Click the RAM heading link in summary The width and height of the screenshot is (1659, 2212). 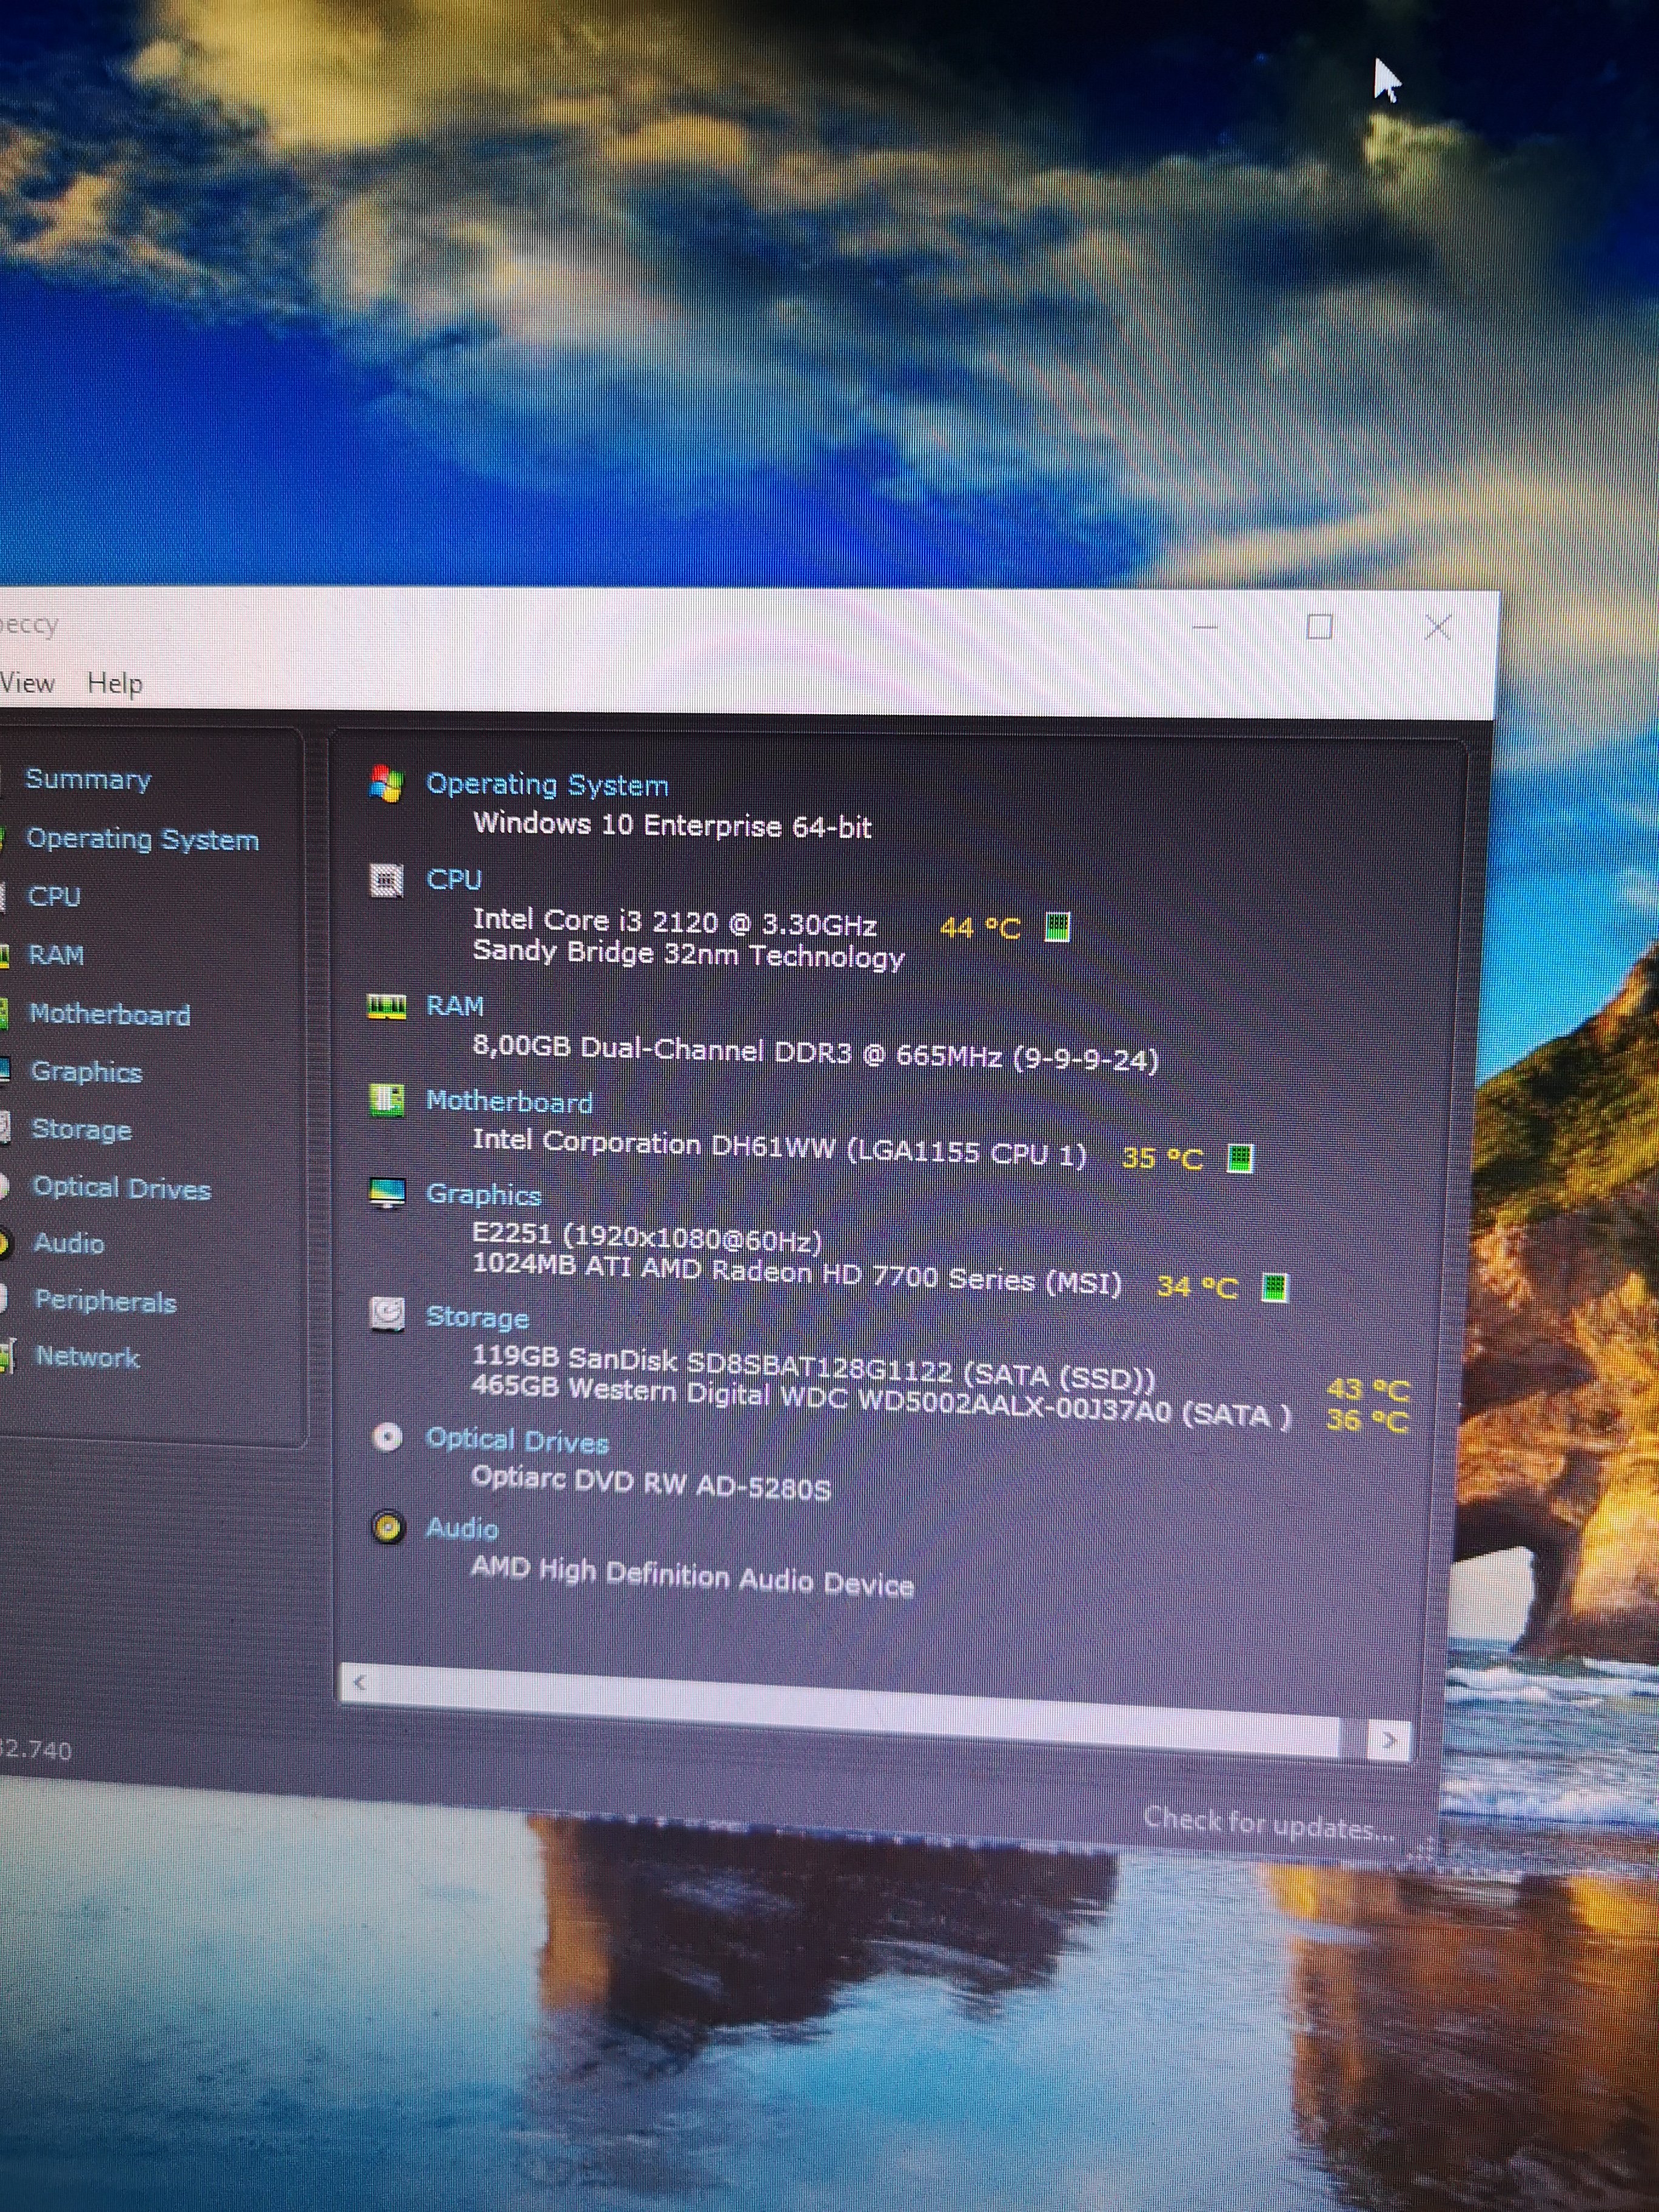455,1006
